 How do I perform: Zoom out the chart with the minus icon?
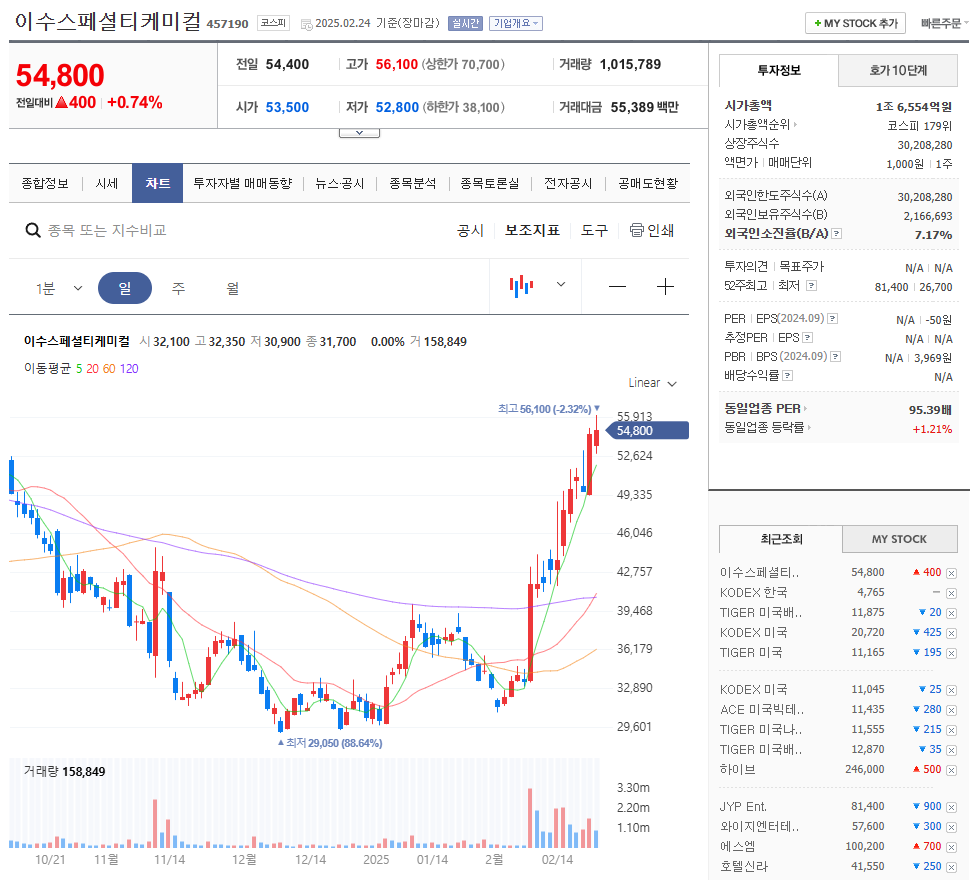617,286
